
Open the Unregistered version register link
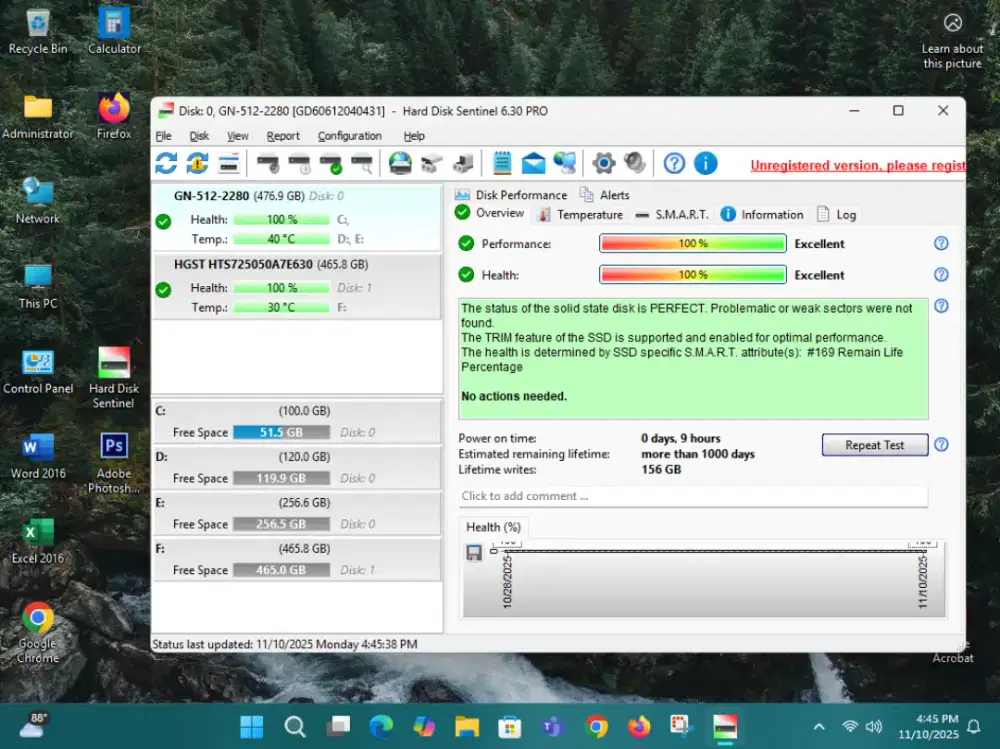tap(858, 165)
